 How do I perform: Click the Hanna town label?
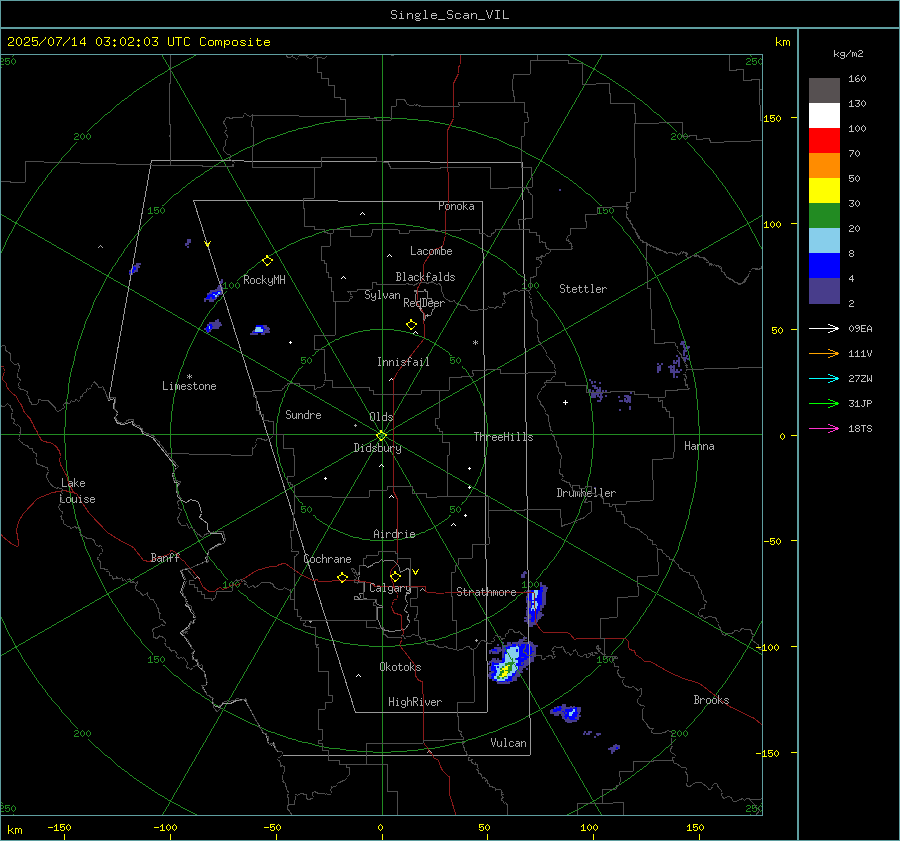tap(699, 446)
